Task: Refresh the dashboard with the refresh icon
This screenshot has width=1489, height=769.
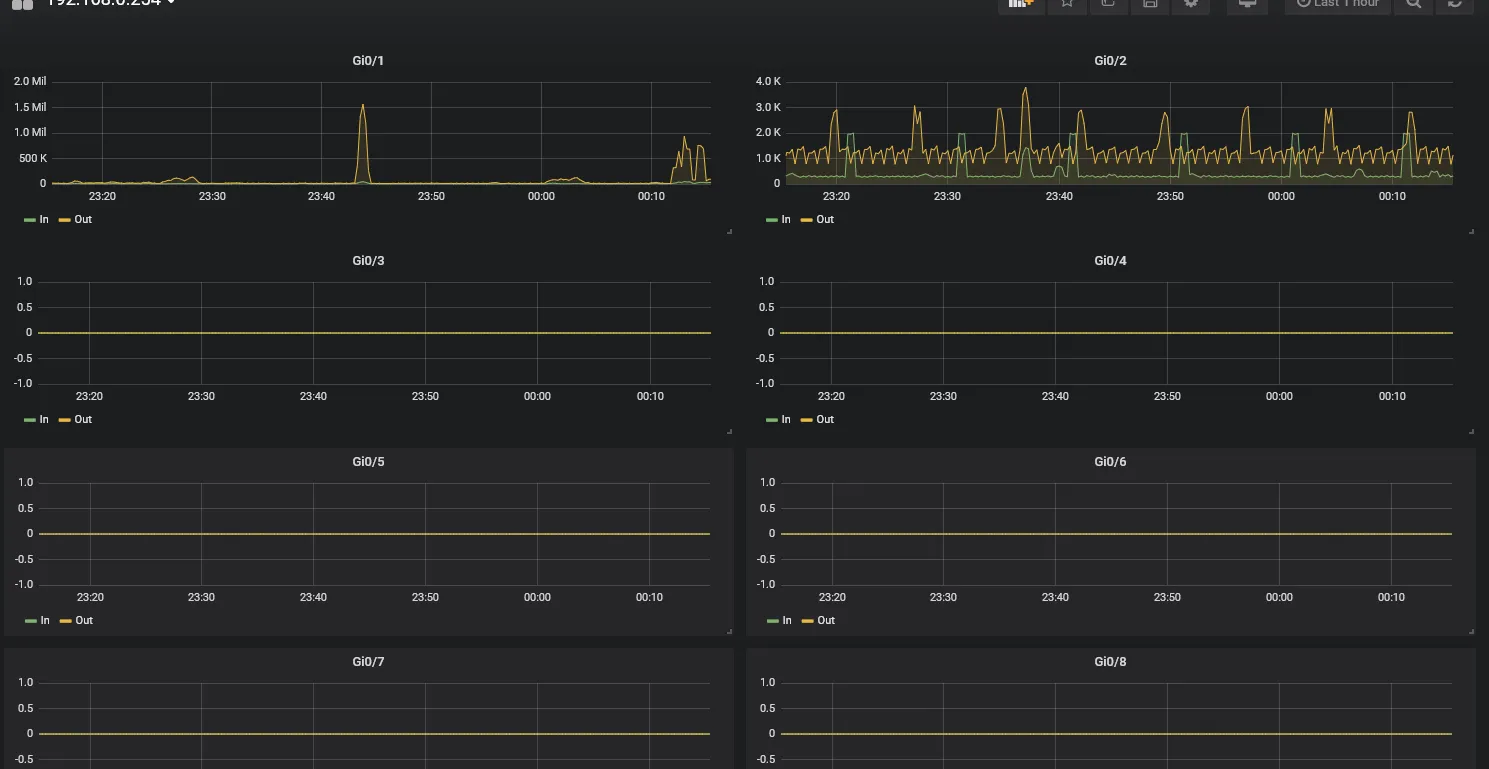Action: (1455, 4)
